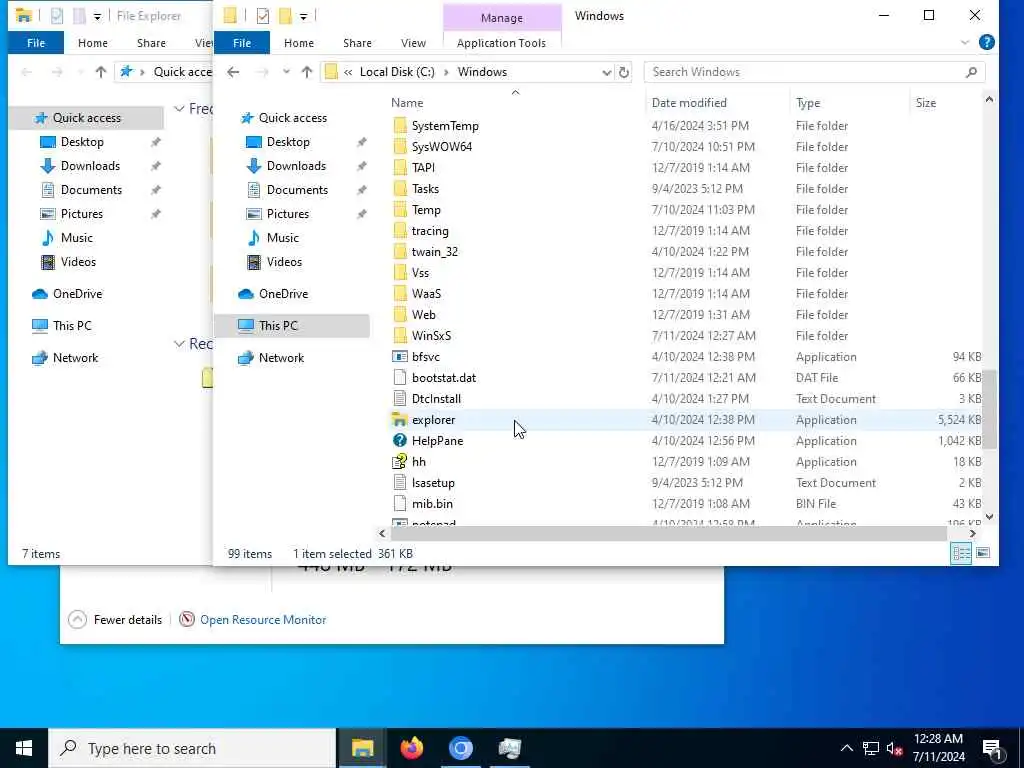Select the SystemTemp folder icon
Viewport: 1024px width, 768px height.
click(400, 125)
